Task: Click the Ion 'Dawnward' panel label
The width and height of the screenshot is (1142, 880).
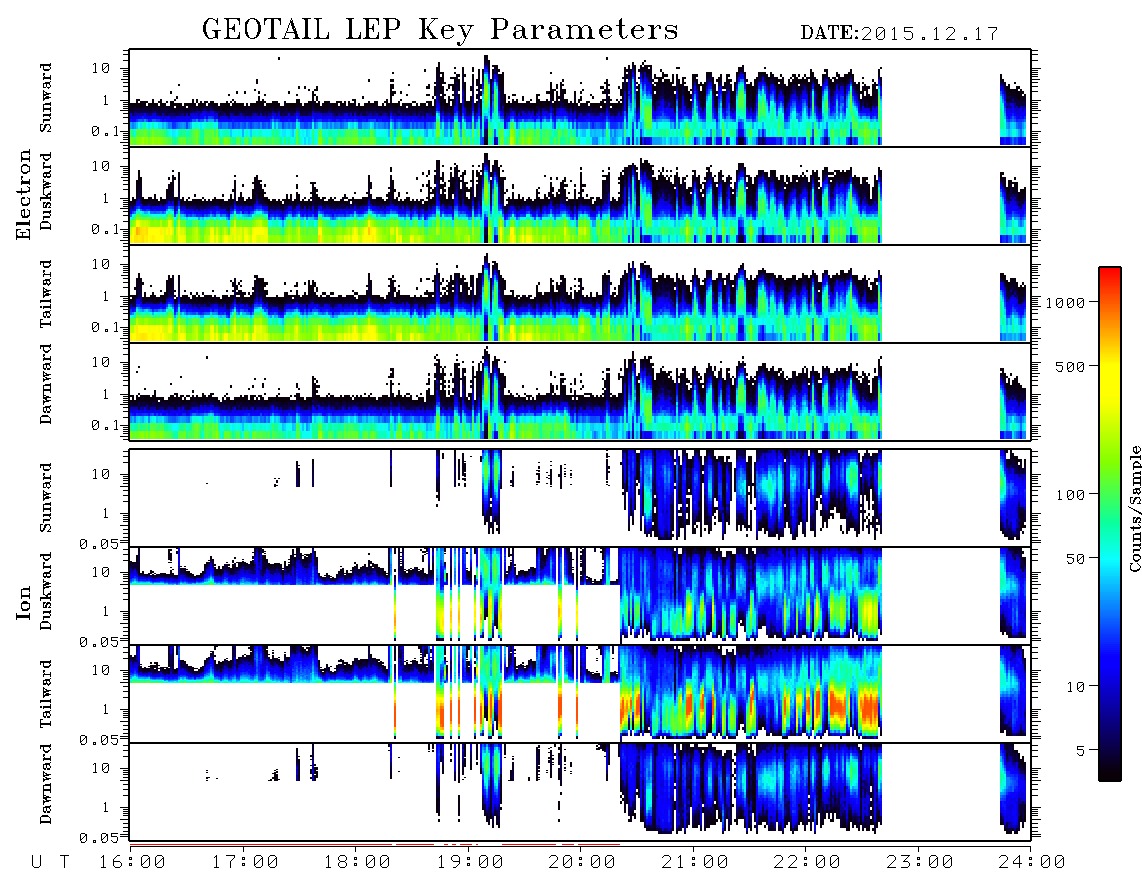Action: click(46, 784)
